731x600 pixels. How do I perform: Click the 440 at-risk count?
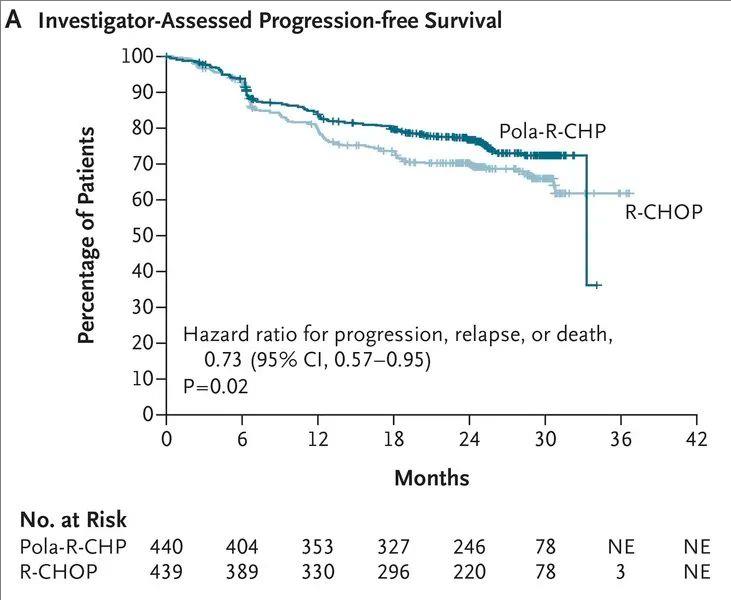point(167,547)
